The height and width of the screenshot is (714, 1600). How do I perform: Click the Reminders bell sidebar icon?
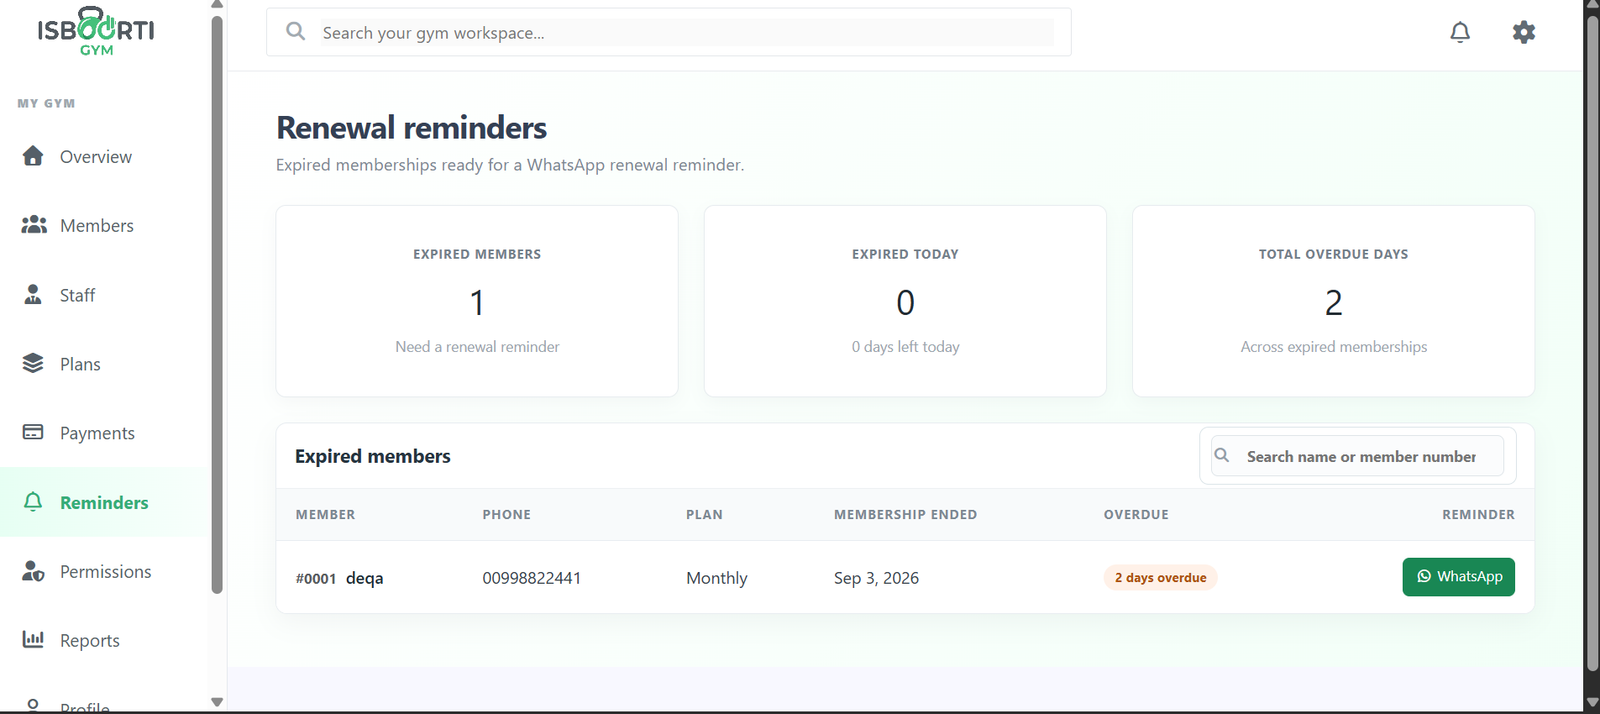(33, 502)
